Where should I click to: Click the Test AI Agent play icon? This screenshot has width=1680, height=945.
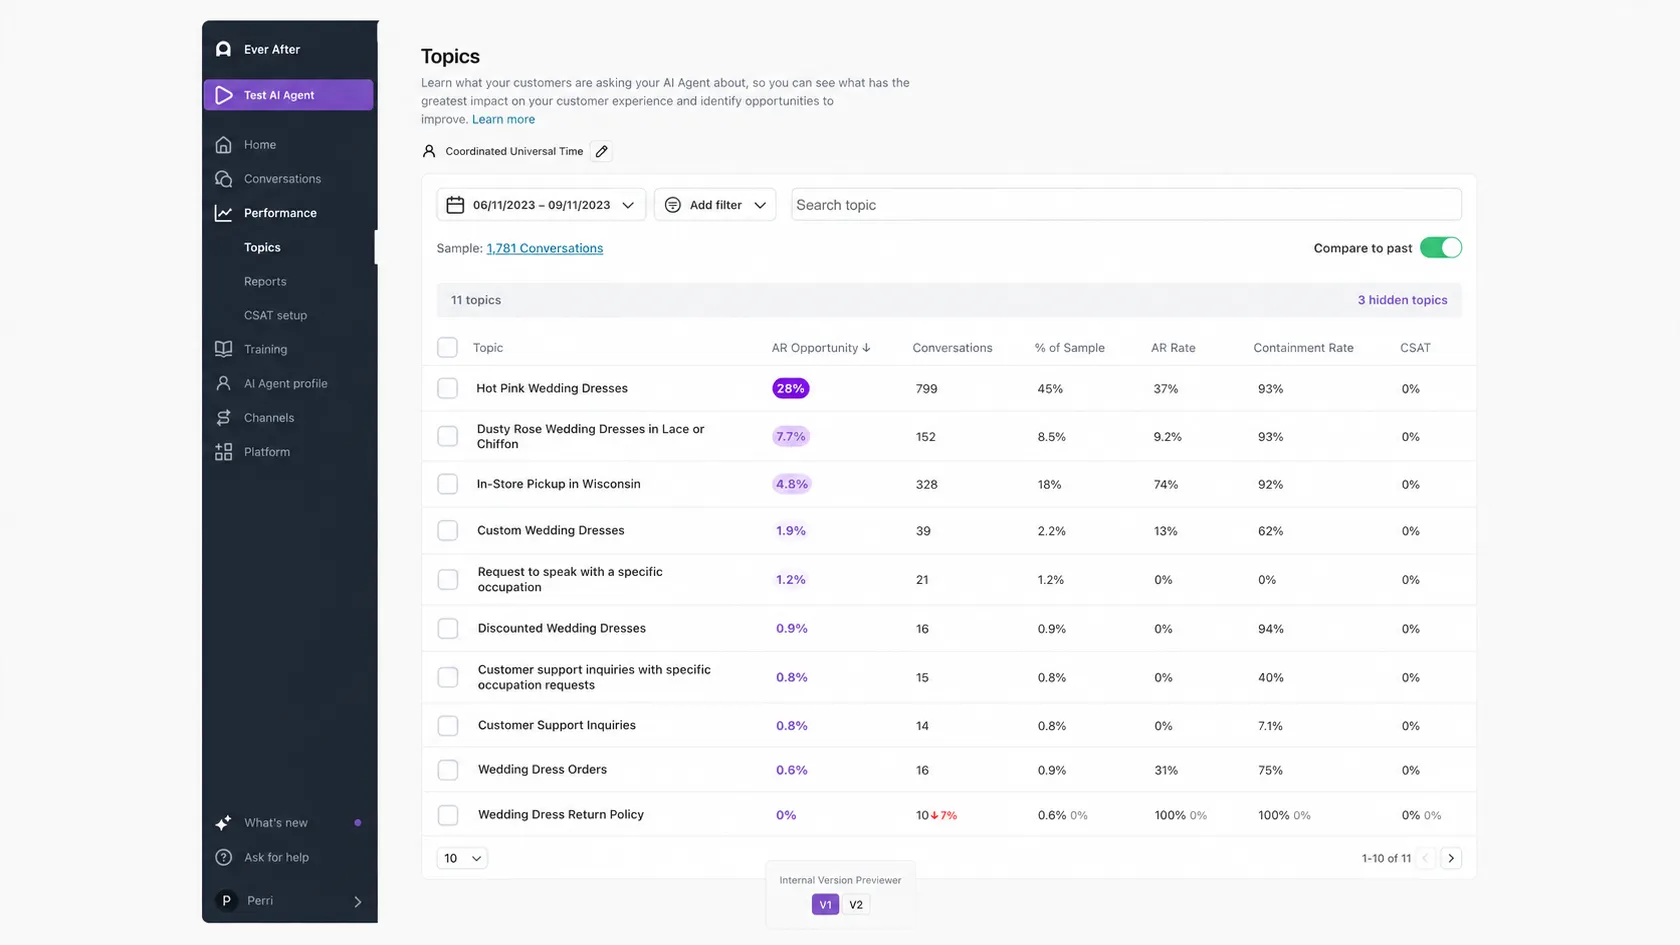[x=224, y=95]
